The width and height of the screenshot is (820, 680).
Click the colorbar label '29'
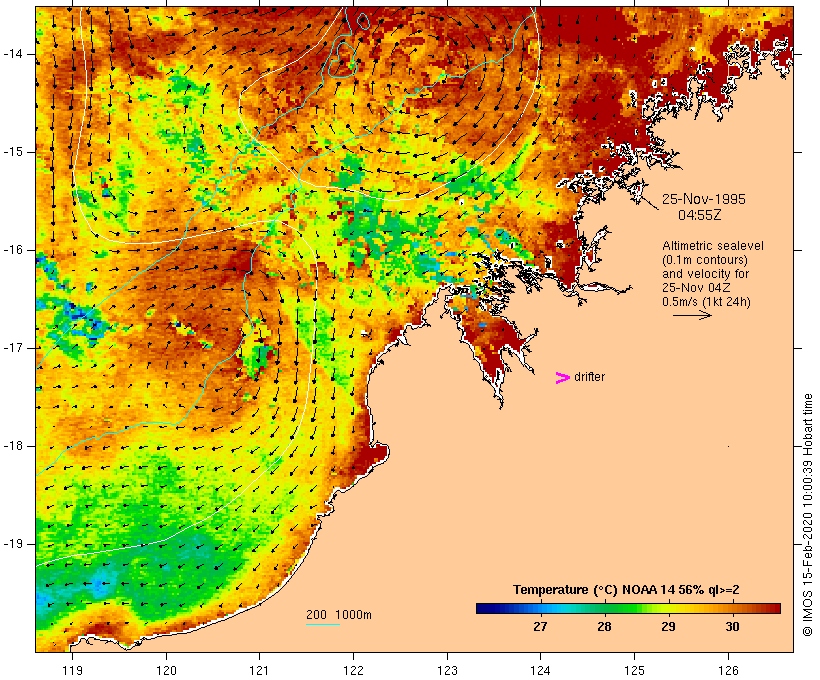[x=668, y=626]
